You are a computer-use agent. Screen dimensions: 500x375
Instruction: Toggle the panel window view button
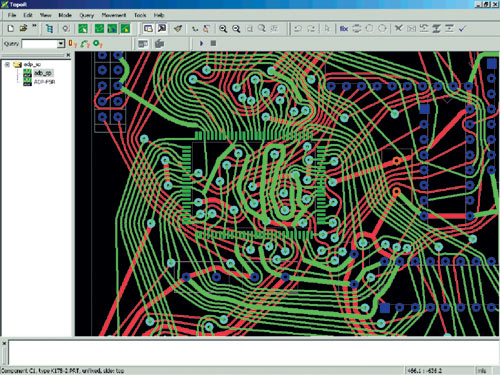(148, 29)
